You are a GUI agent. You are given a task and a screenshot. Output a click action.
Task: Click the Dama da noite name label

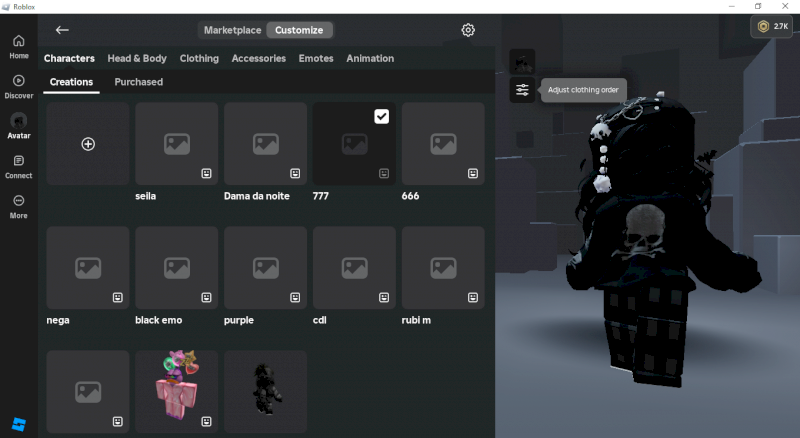(x=257, y=196)
